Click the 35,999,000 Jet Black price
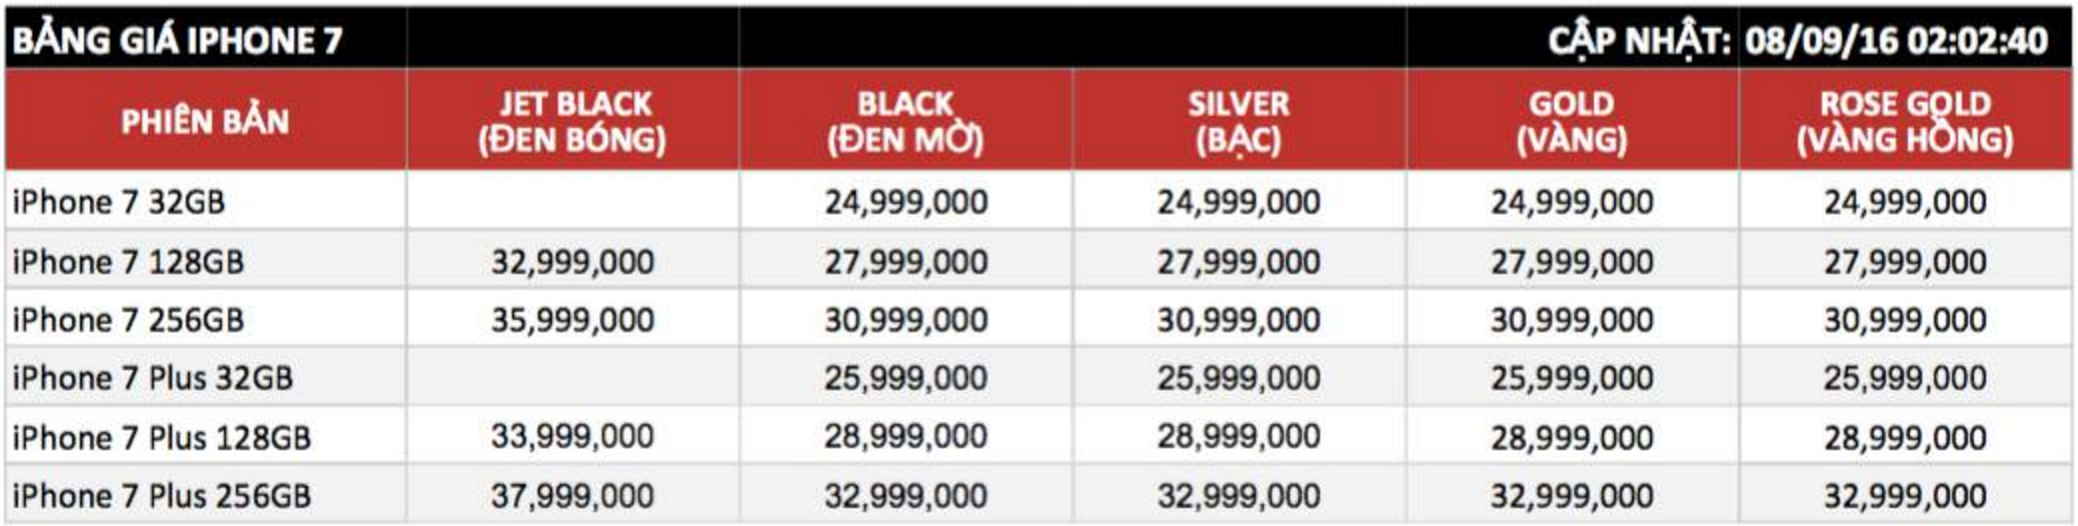This screenshot has width=2078, height=526. coord(572,320)
